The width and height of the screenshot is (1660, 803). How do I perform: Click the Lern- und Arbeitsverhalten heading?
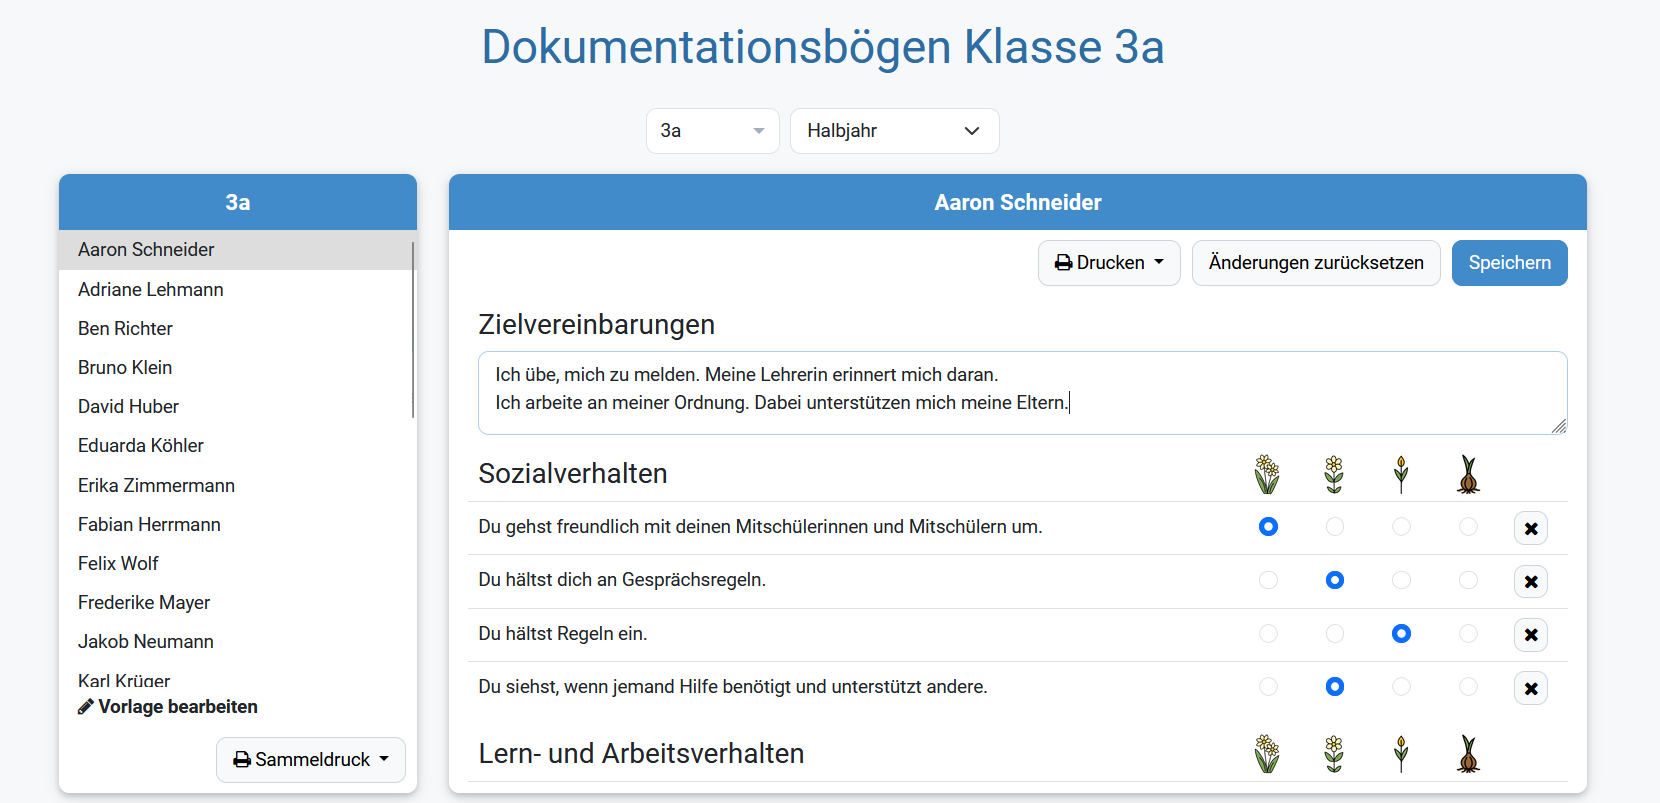(x=641, y=754)
